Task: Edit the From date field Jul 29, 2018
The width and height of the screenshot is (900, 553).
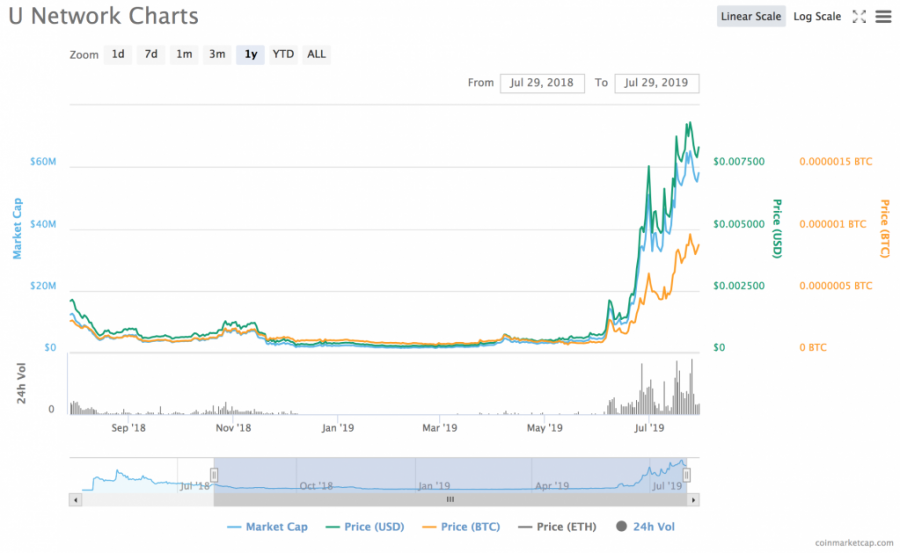Action: point(542,83)
